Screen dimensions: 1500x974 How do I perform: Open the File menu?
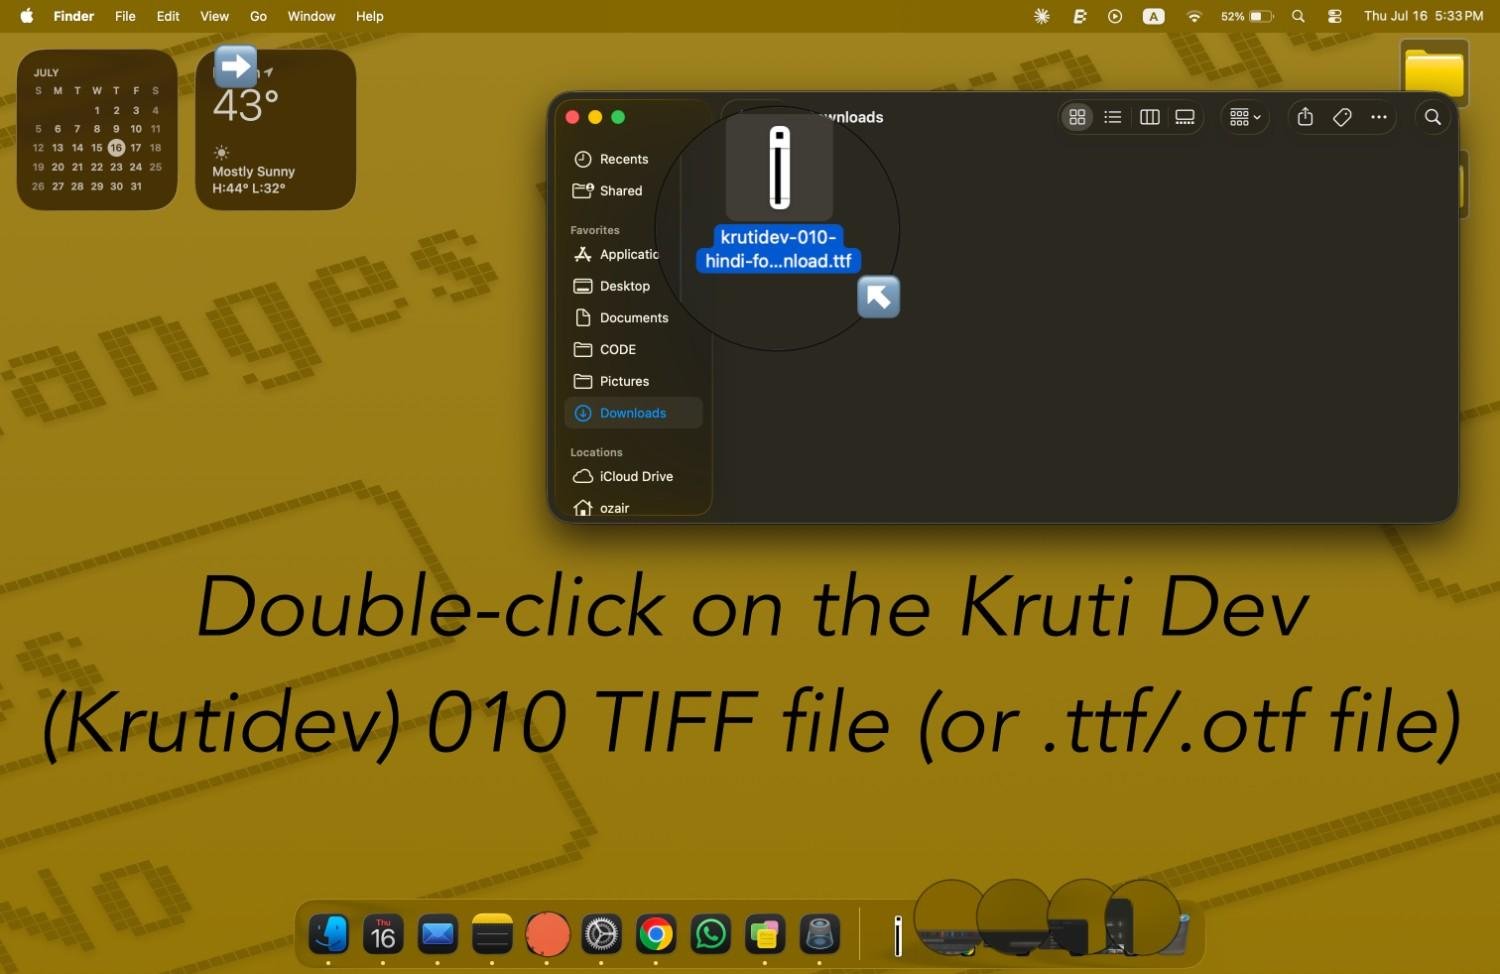pyautogui.click(x=125, y=16)
